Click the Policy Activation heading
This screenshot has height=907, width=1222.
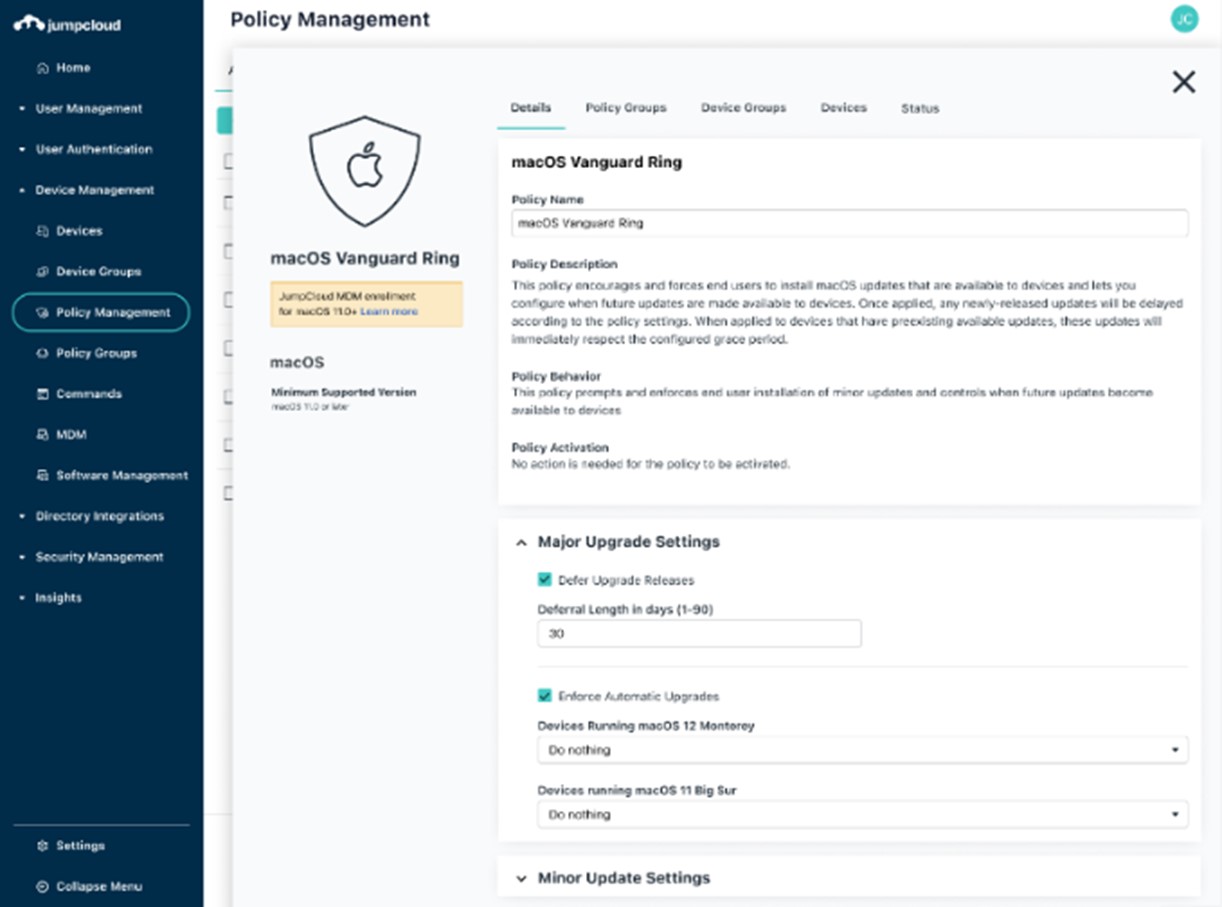coord(560,448)
